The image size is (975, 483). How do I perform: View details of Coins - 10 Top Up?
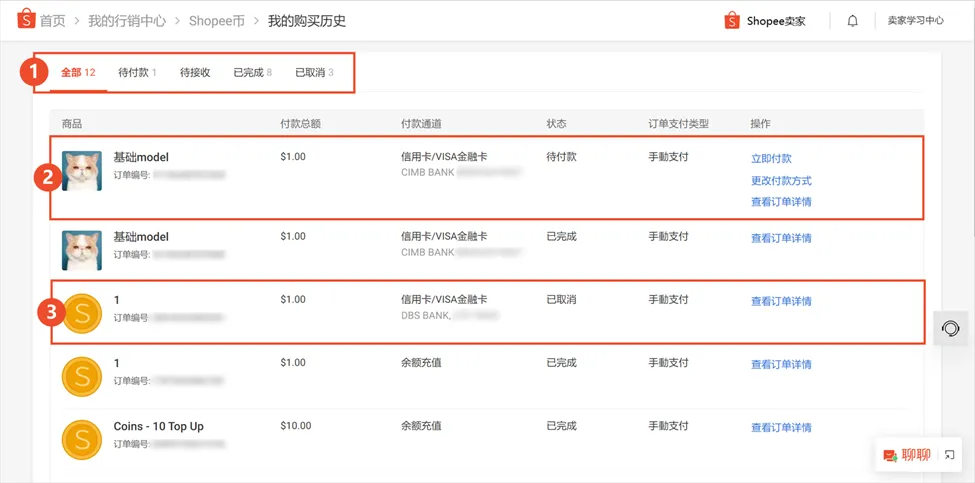click(x=781, y=427)
